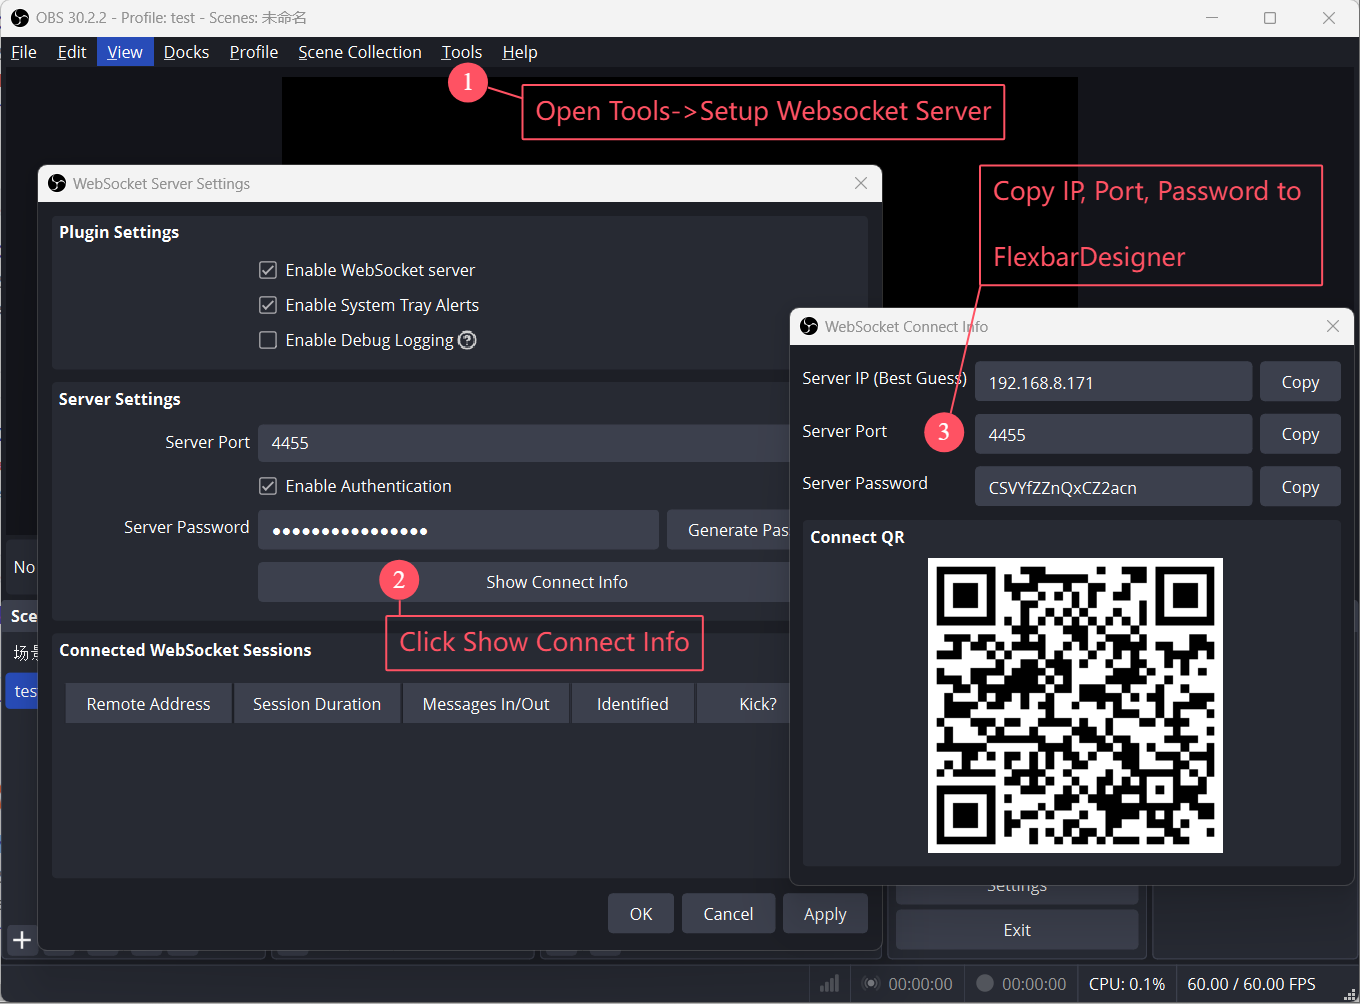Viewport: 1360px width, 1004px height.
Task: Click the recording status dot icon
Action: tap(985, 983)
